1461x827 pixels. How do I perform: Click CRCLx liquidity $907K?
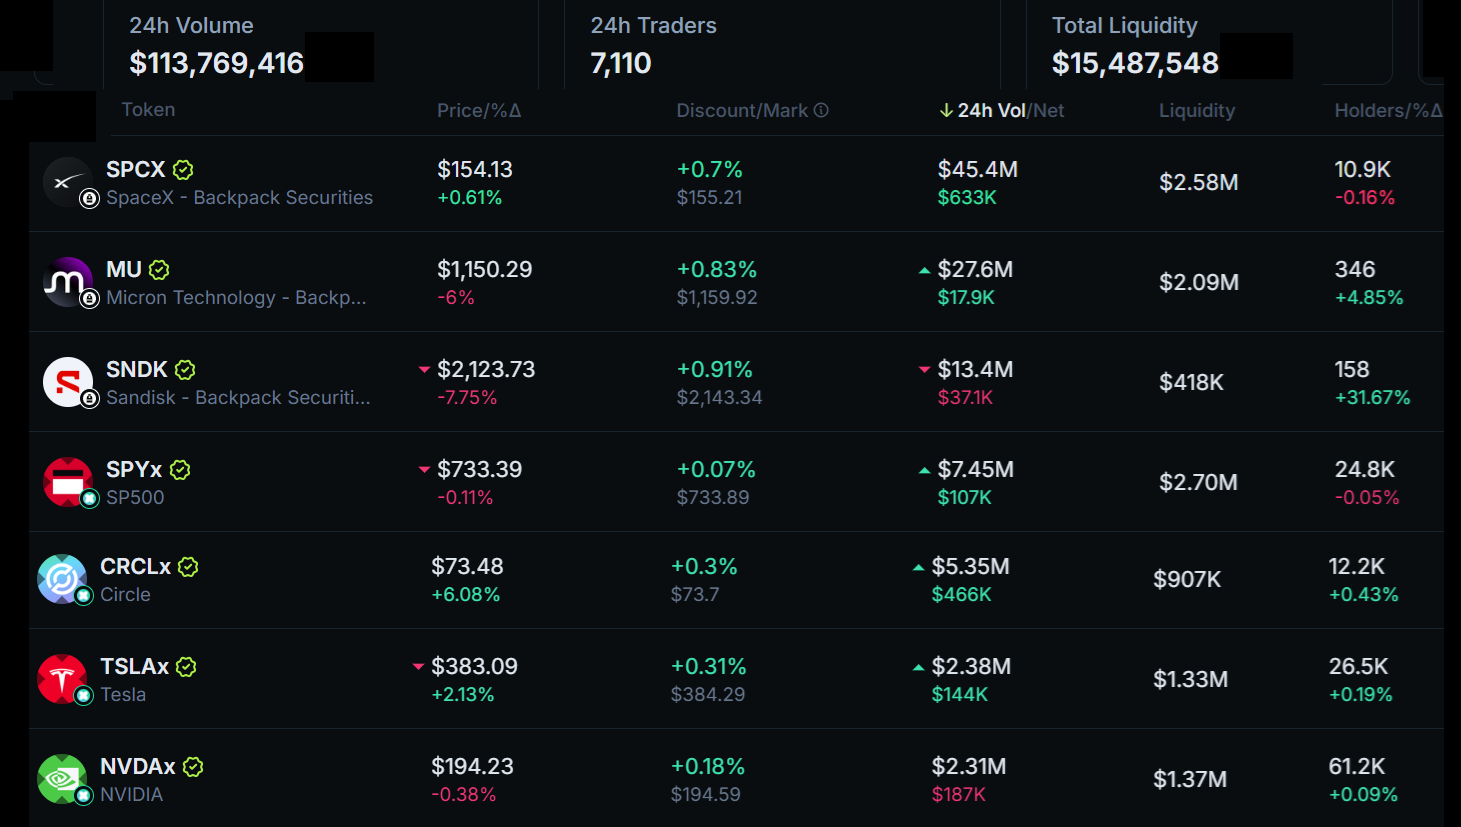pyautogui.click(x=1187, y=579)
